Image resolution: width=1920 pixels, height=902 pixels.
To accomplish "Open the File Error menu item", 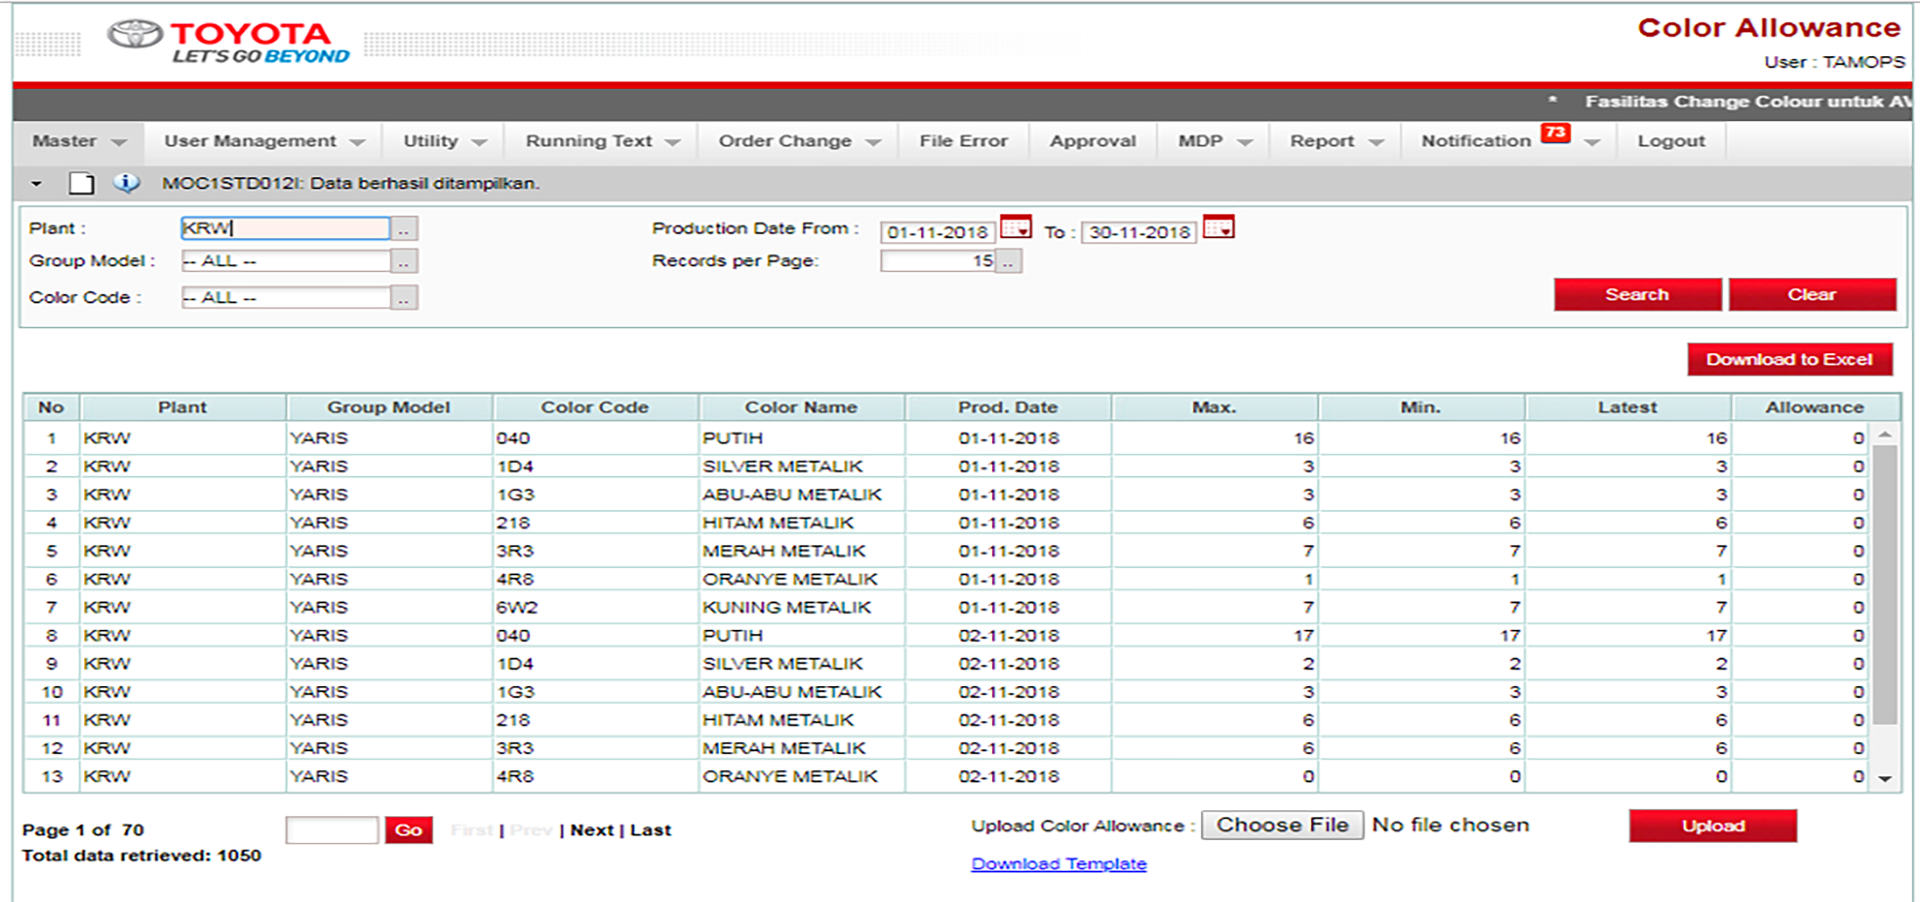I will pyautogui.click(x=963, y=141).
